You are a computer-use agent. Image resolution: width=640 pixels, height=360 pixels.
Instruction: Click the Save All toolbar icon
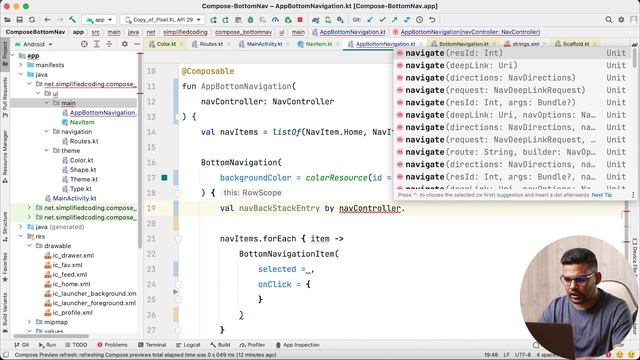tap(19, 20)
